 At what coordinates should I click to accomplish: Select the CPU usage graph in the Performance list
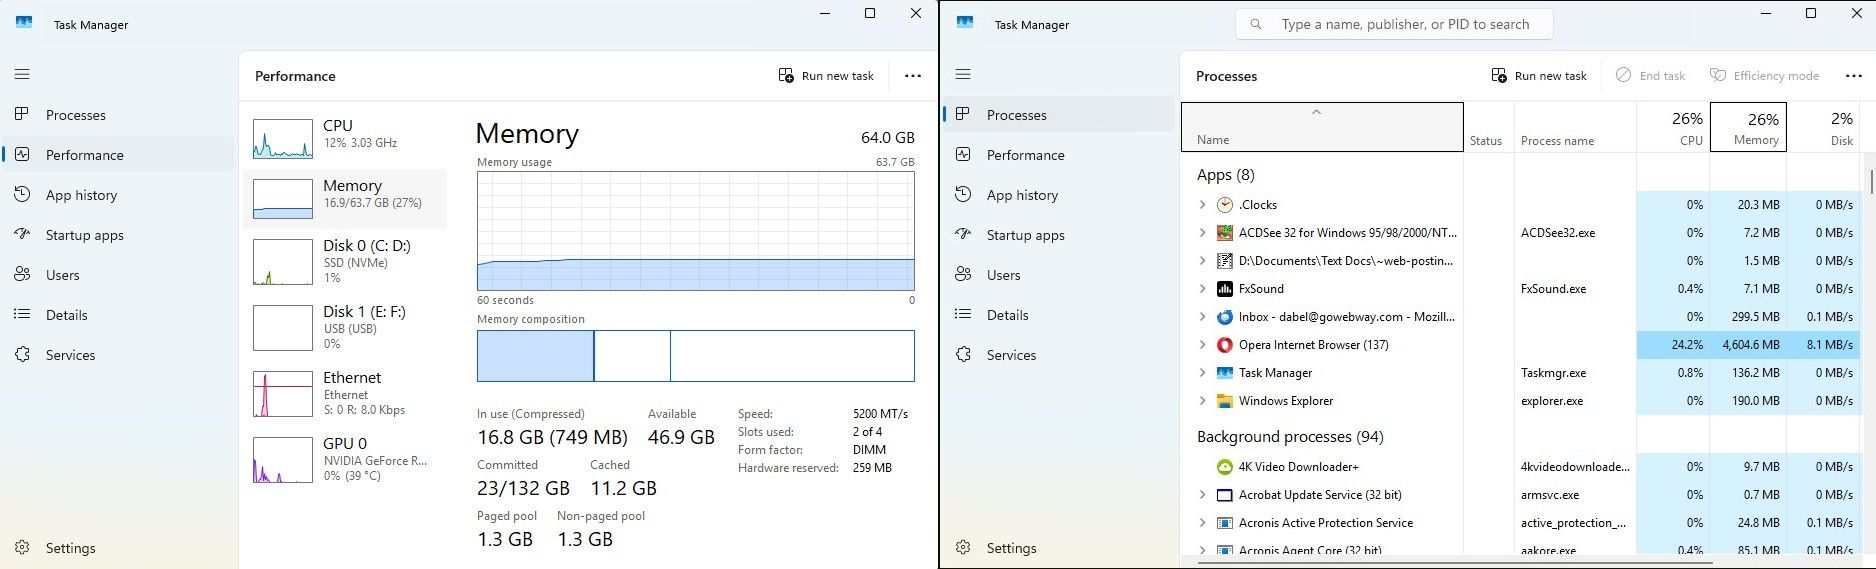coord(283,139)
